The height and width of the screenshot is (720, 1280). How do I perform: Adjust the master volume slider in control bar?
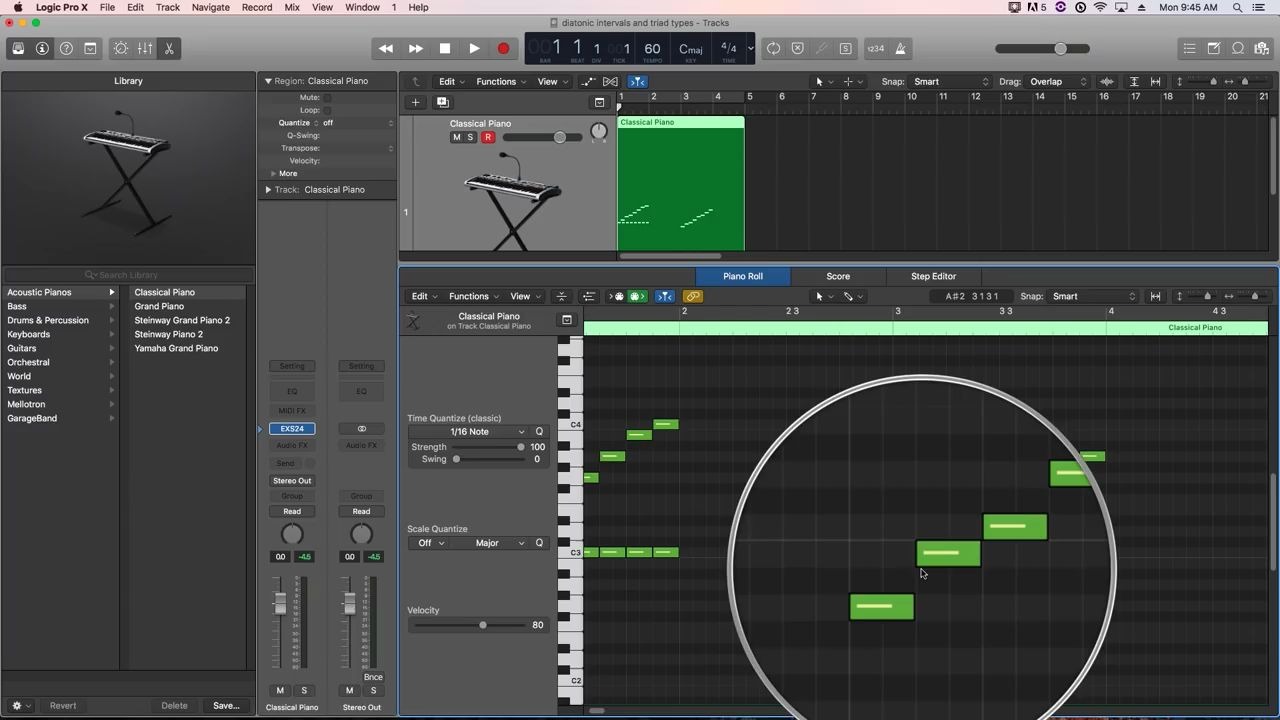(1042, 48)
